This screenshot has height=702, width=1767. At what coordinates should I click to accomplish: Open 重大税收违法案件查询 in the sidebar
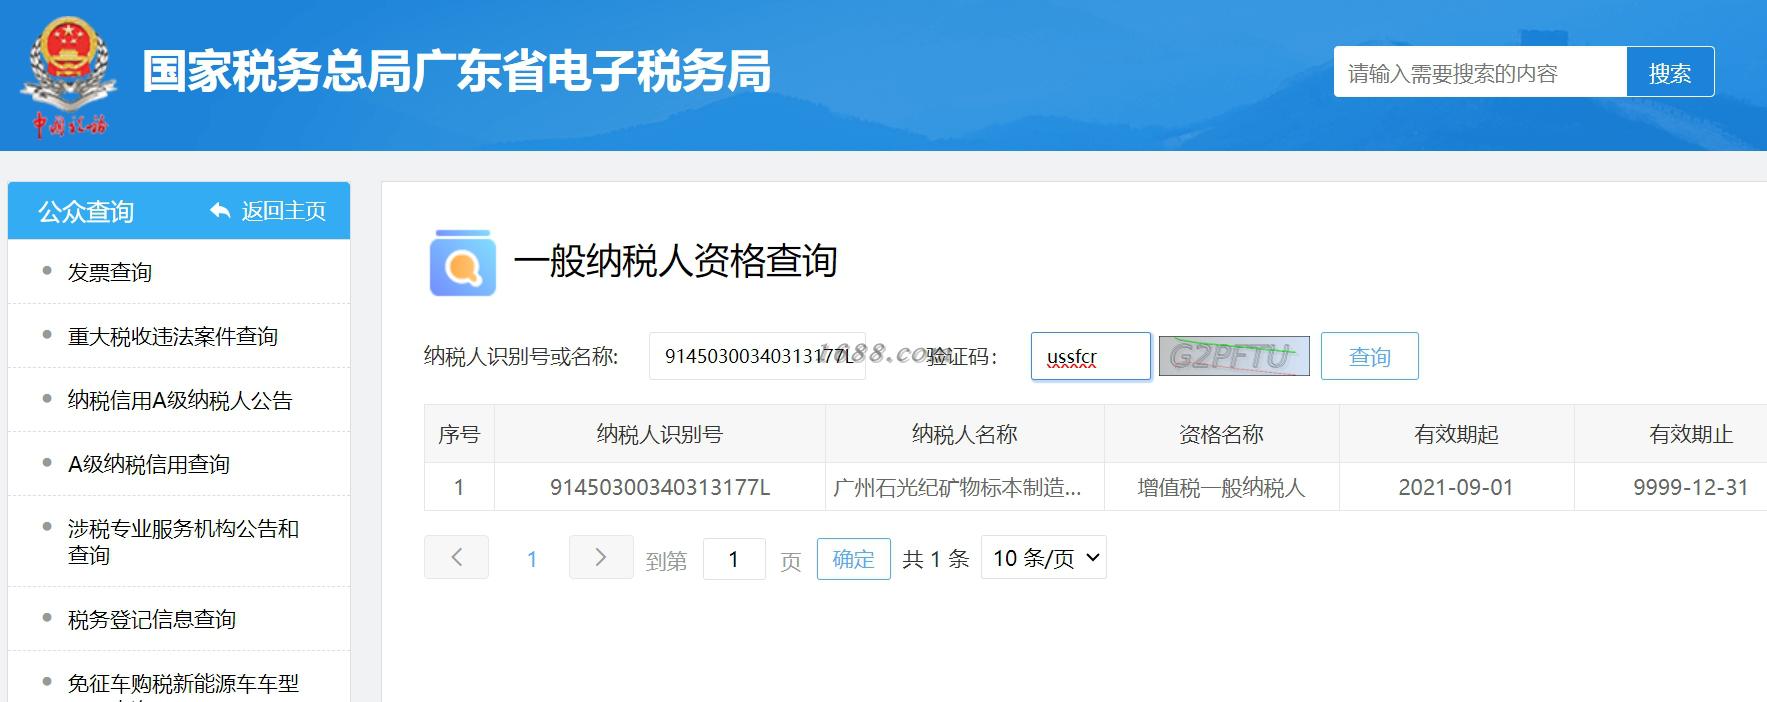click(x=173, y=336)
